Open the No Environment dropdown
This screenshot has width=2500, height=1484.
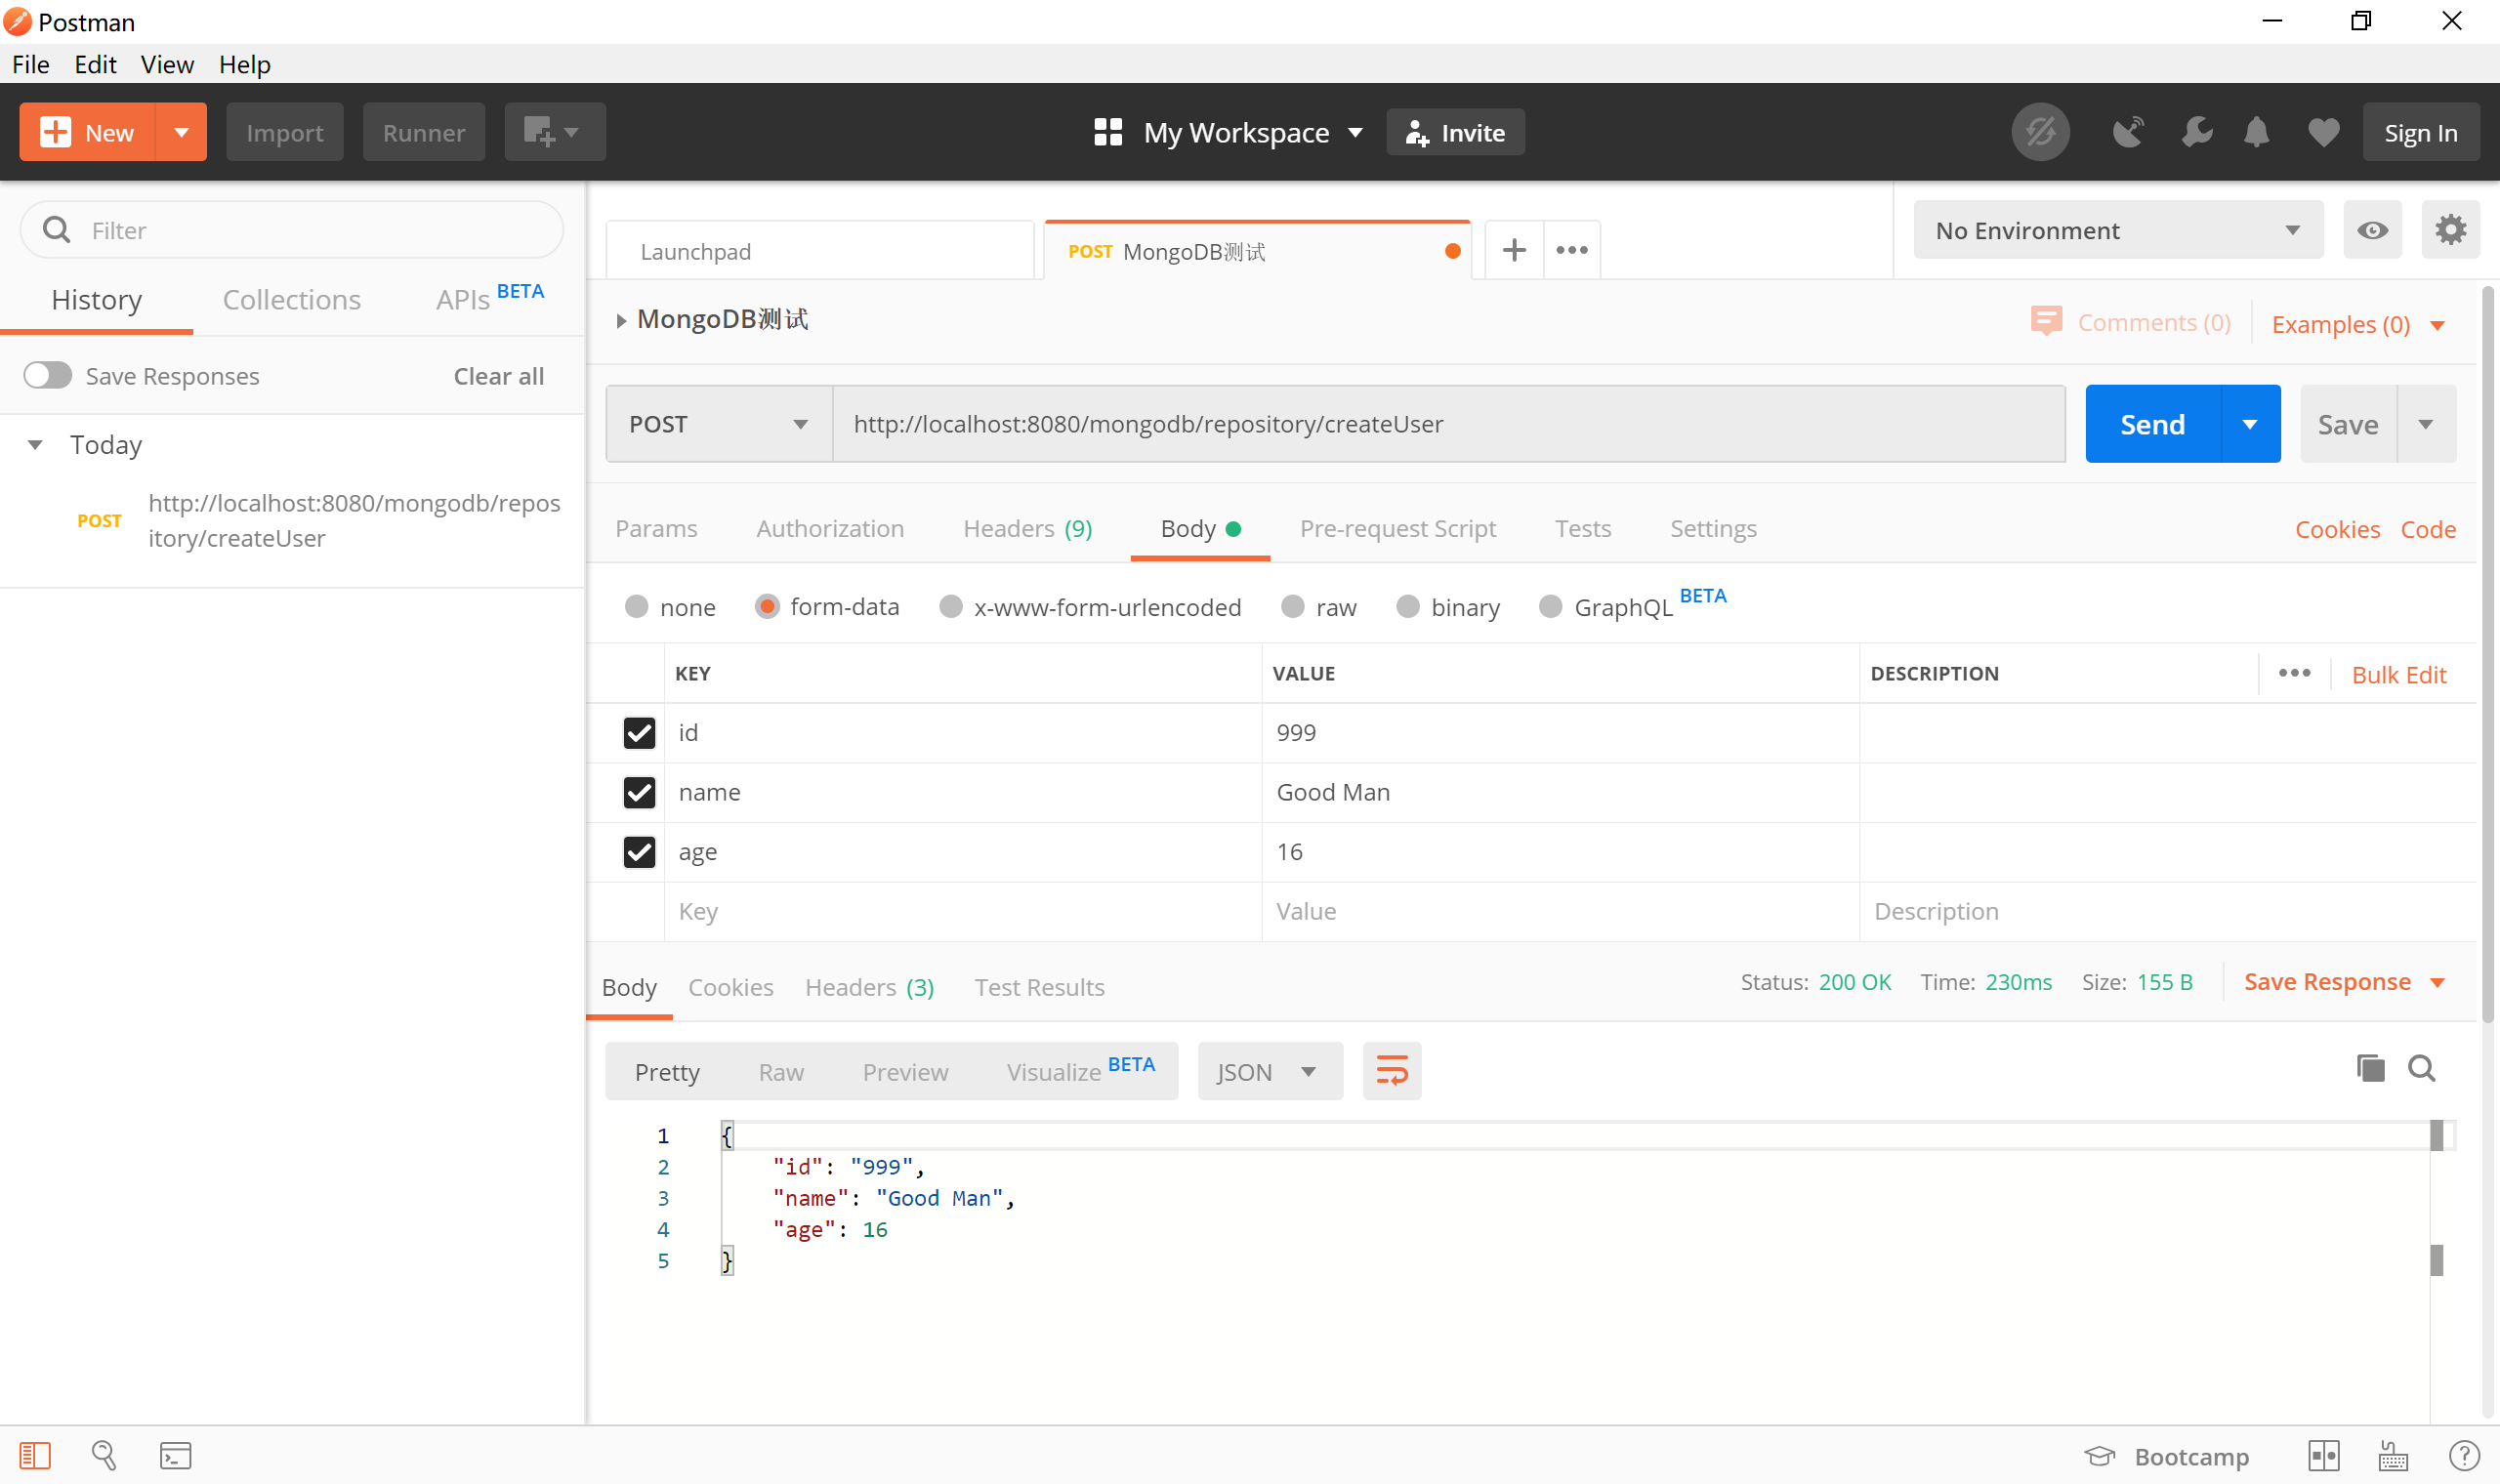coord(2117,231)
